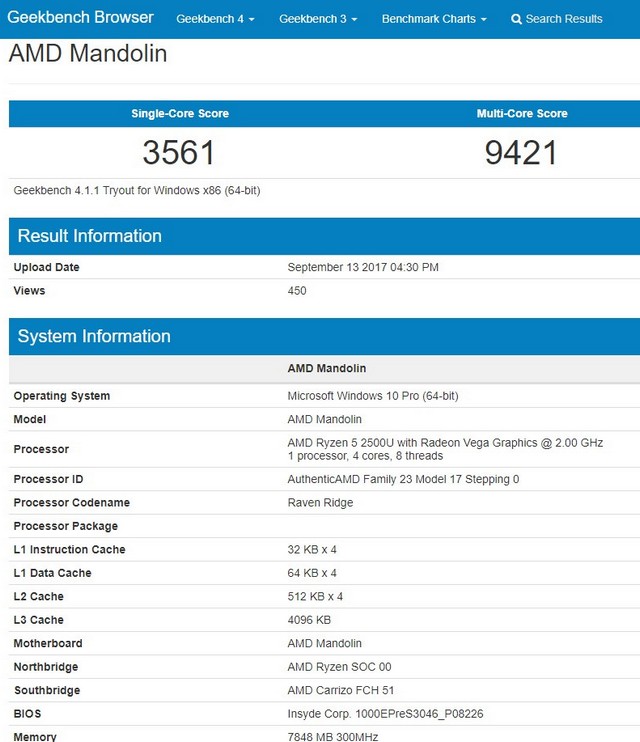640x742 pixels.
Task: Click the multi-core score value 9421
Action: point(521,153)
